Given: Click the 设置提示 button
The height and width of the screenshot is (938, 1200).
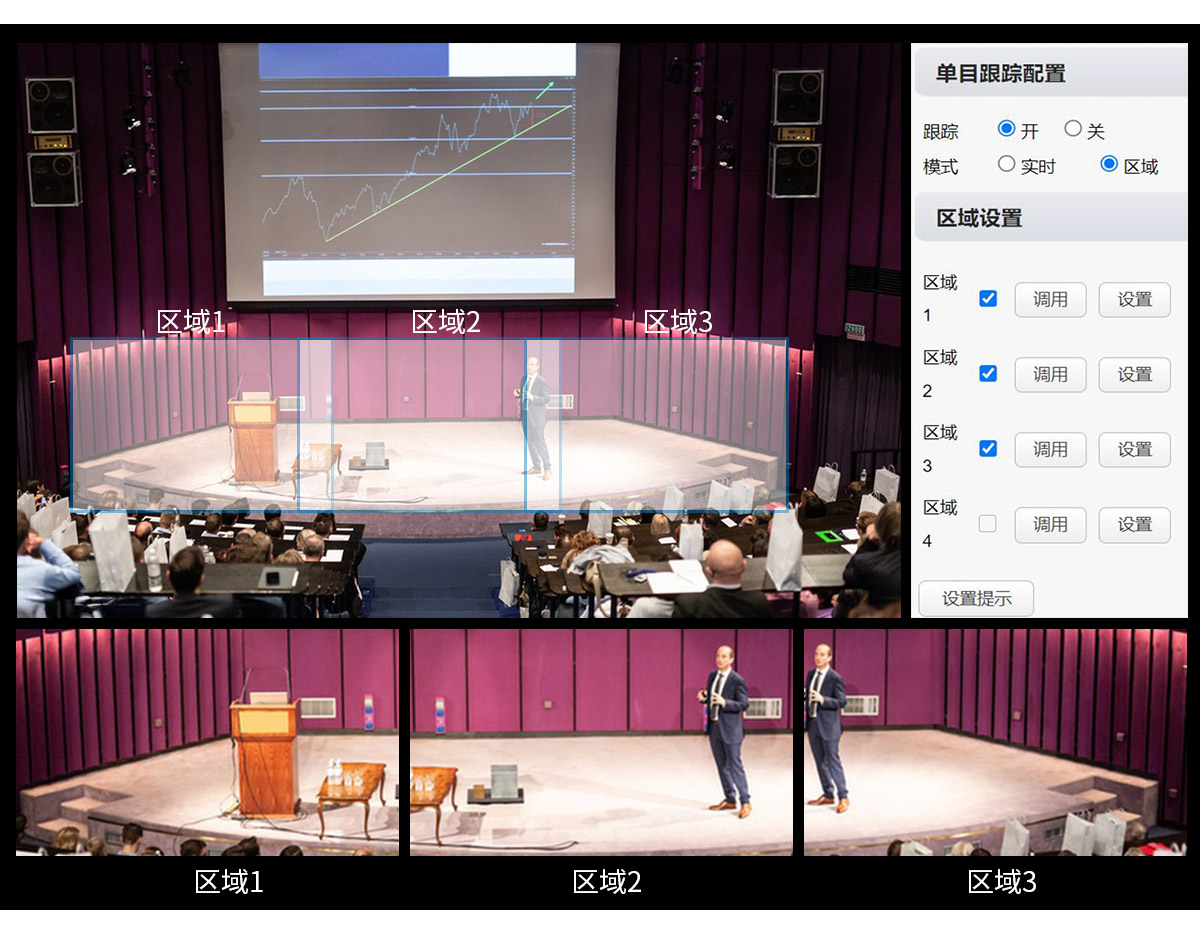Looking at the screenshot, I should pyautogui.click(x=976, y=599).
